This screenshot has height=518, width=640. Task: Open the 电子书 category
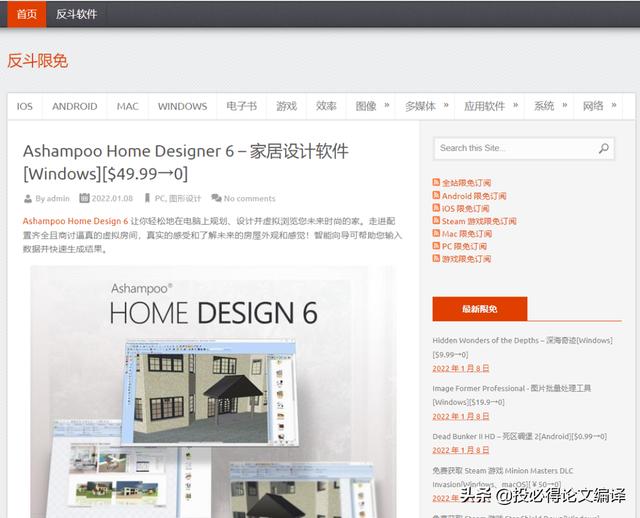241,106
